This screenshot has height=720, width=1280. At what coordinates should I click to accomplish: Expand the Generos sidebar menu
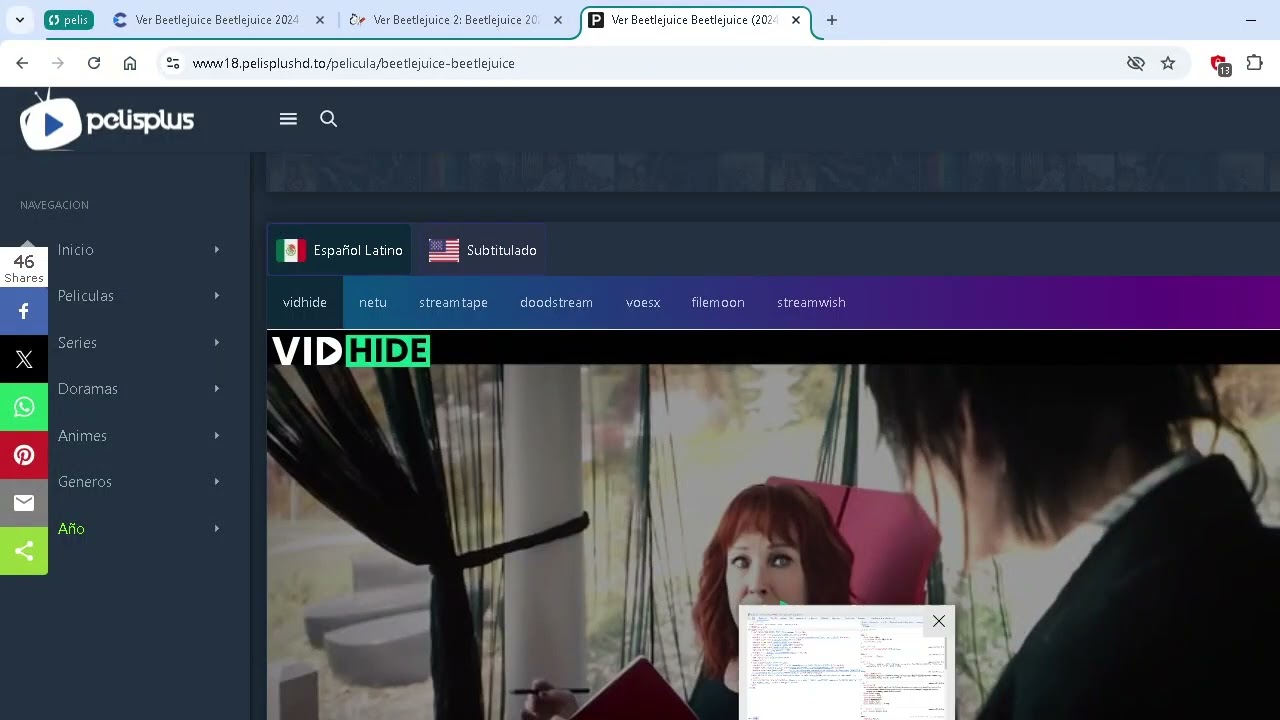point(84,482)
